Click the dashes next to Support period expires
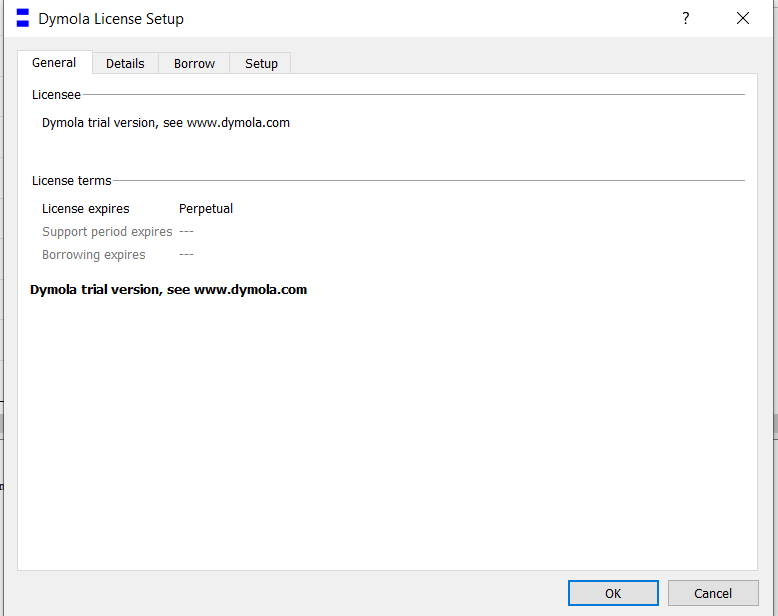Screen dimensions: 778x616 186,232
